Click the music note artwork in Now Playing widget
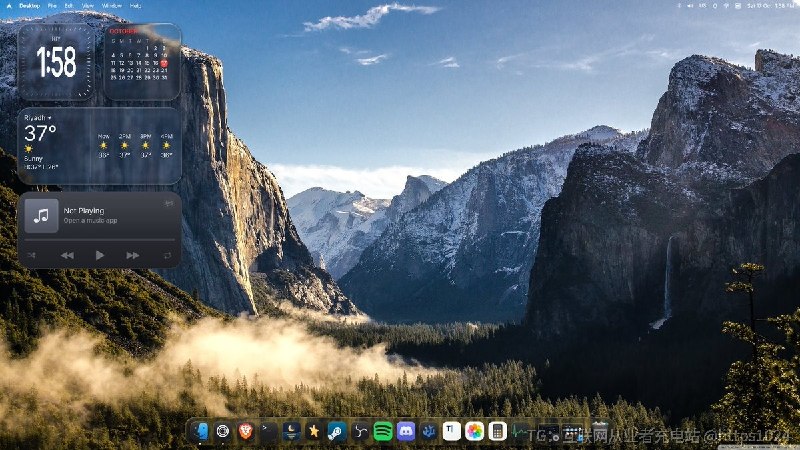Viewport: 800px width, 450px height. click(x=41, y=216)
